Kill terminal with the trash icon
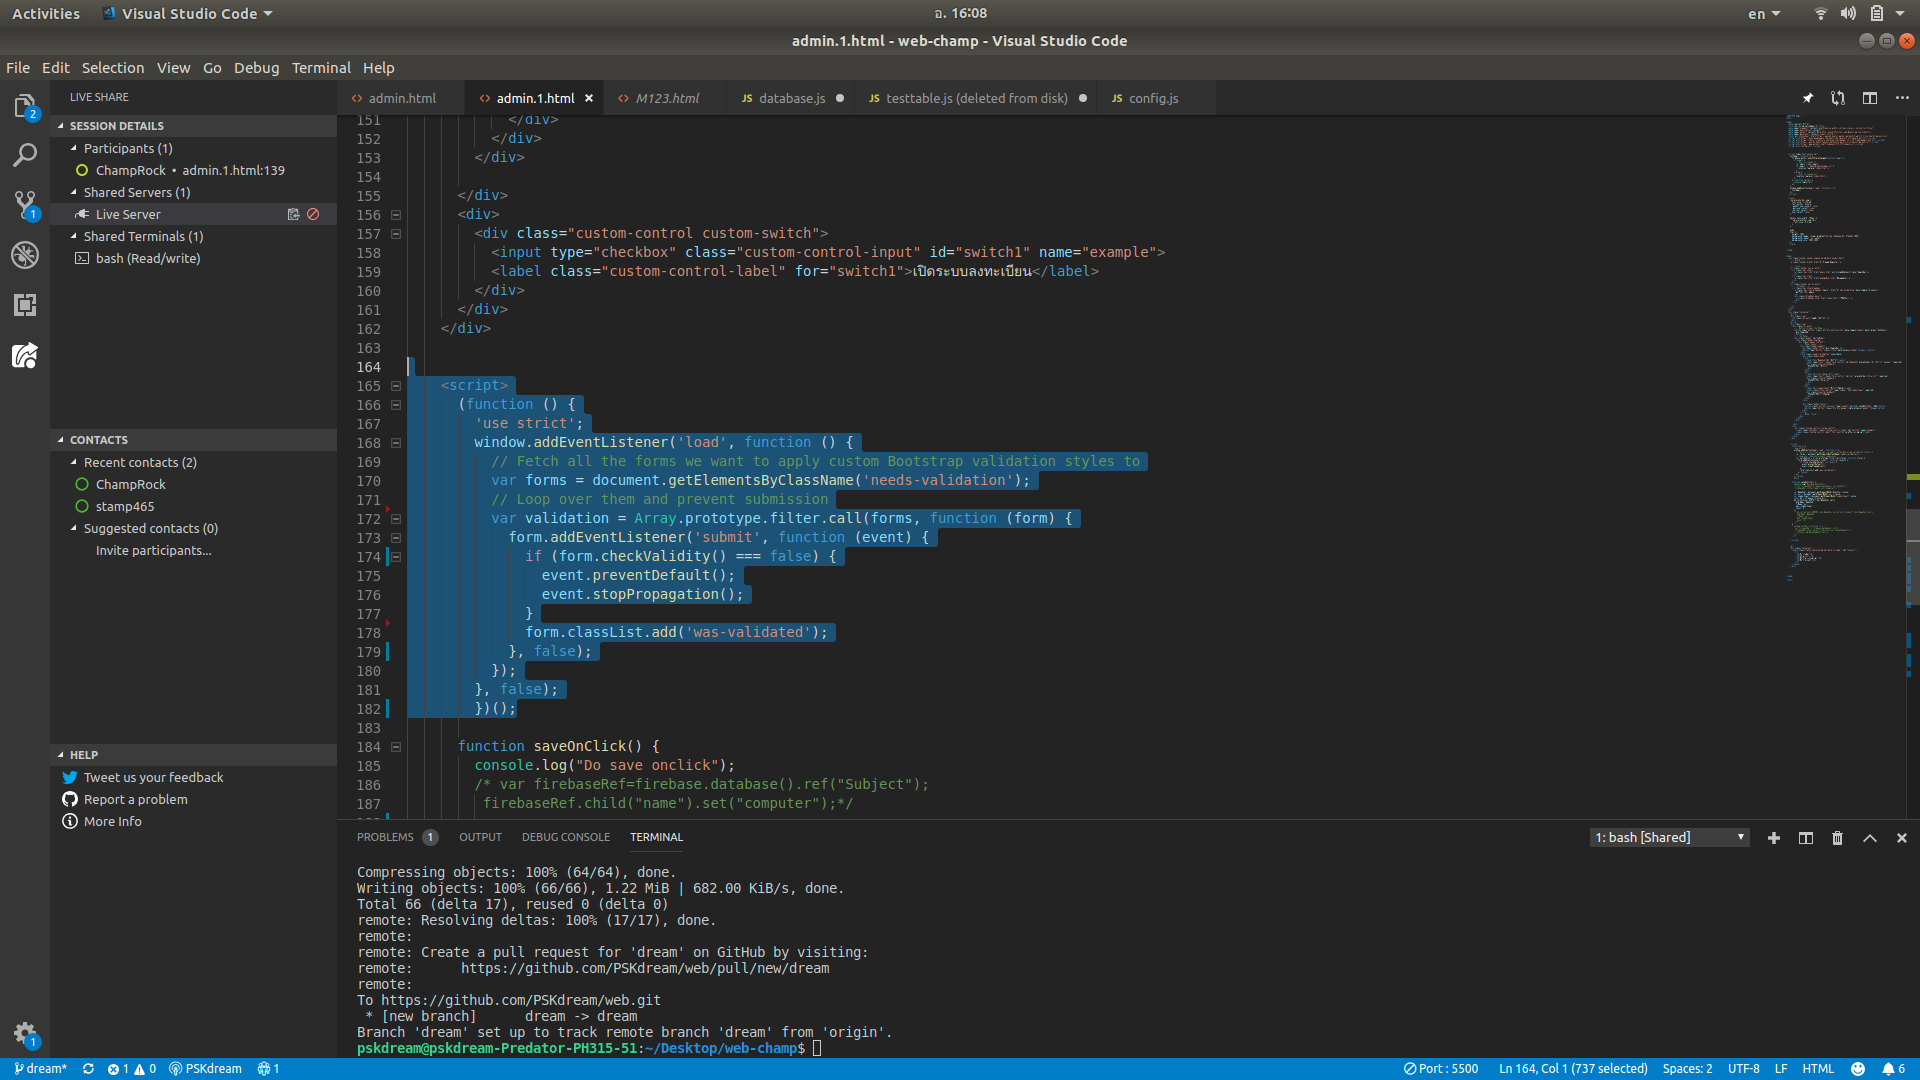This screenshot has width=1920, height=1080. [x=1837, y=838]
